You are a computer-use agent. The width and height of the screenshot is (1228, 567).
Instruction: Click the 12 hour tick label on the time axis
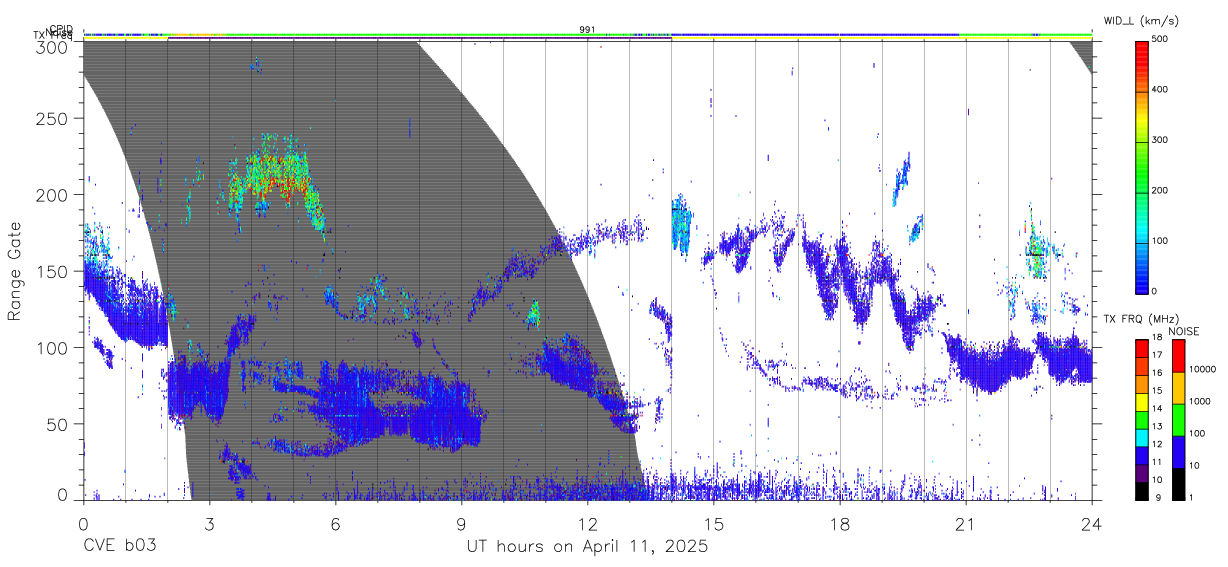[x=587, y=523]
